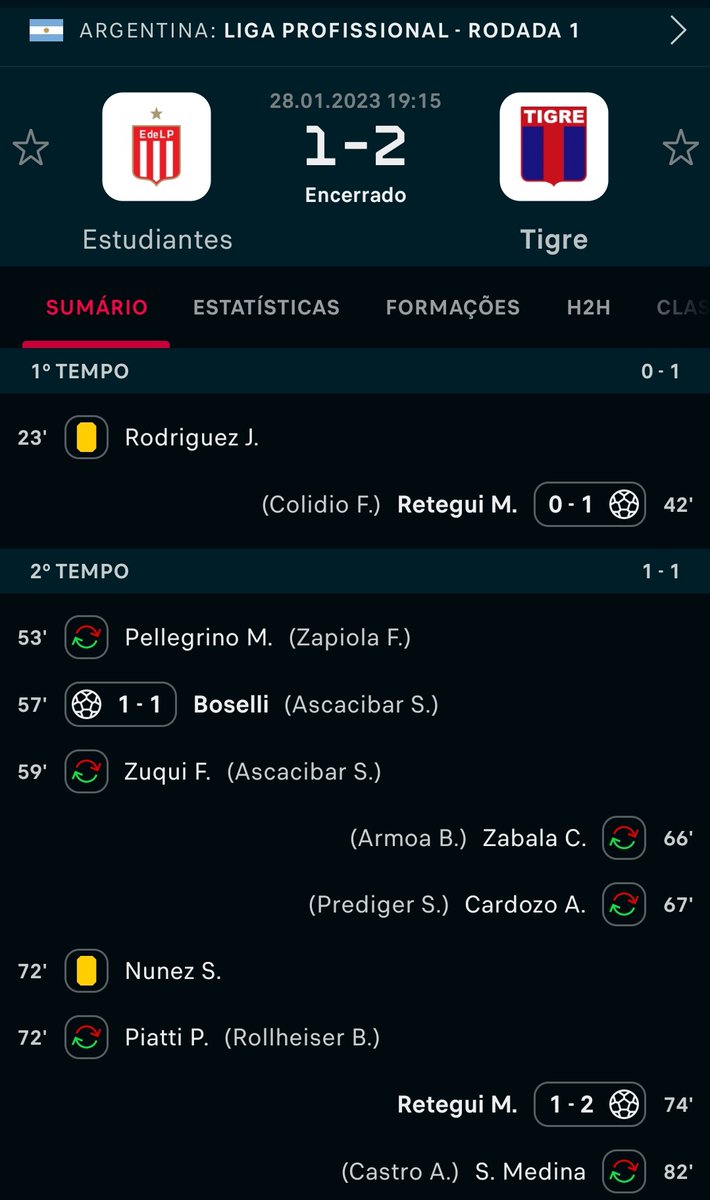710x1200 pixels.
Task: Favorite Tigre with the right star
Action: pos(681,148)
